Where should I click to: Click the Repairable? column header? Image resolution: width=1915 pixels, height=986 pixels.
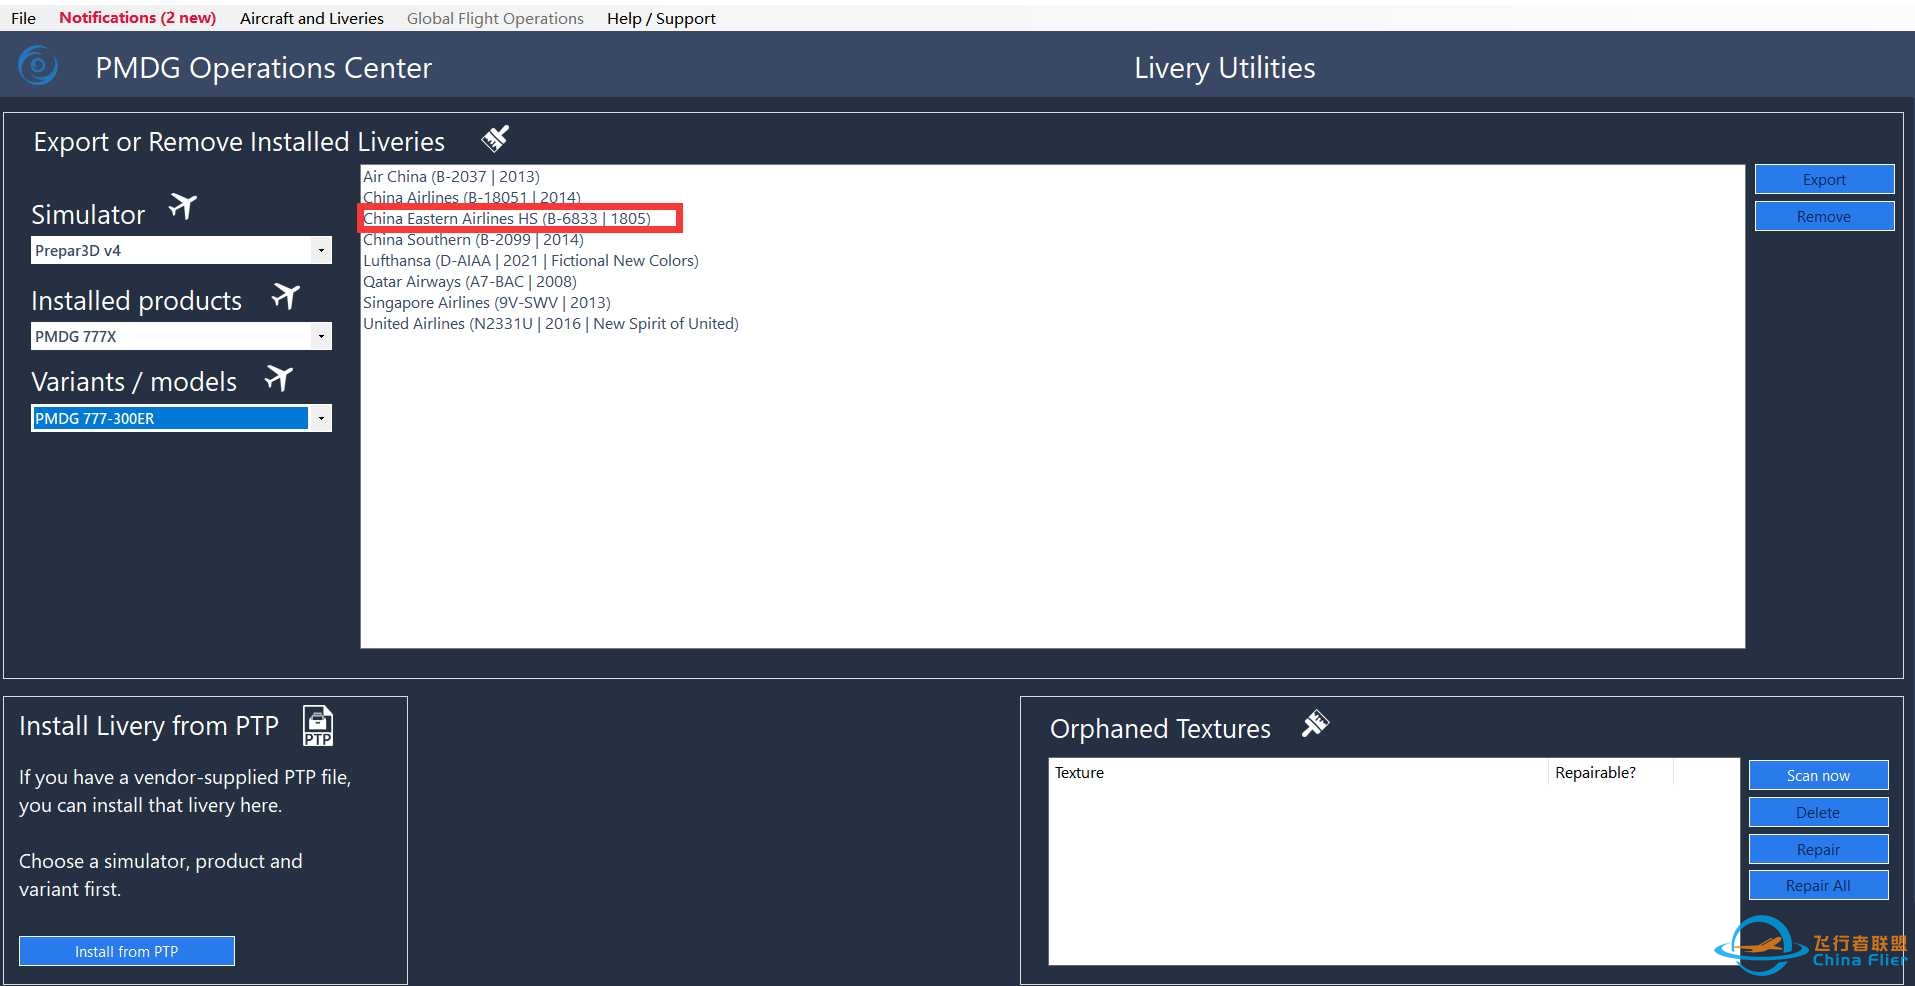[1595, 773]
